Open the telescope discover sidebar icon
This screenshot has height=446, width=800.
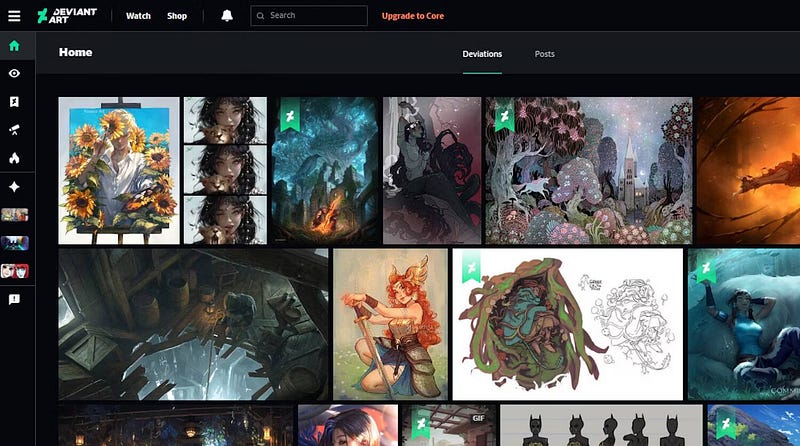[14, 130]
